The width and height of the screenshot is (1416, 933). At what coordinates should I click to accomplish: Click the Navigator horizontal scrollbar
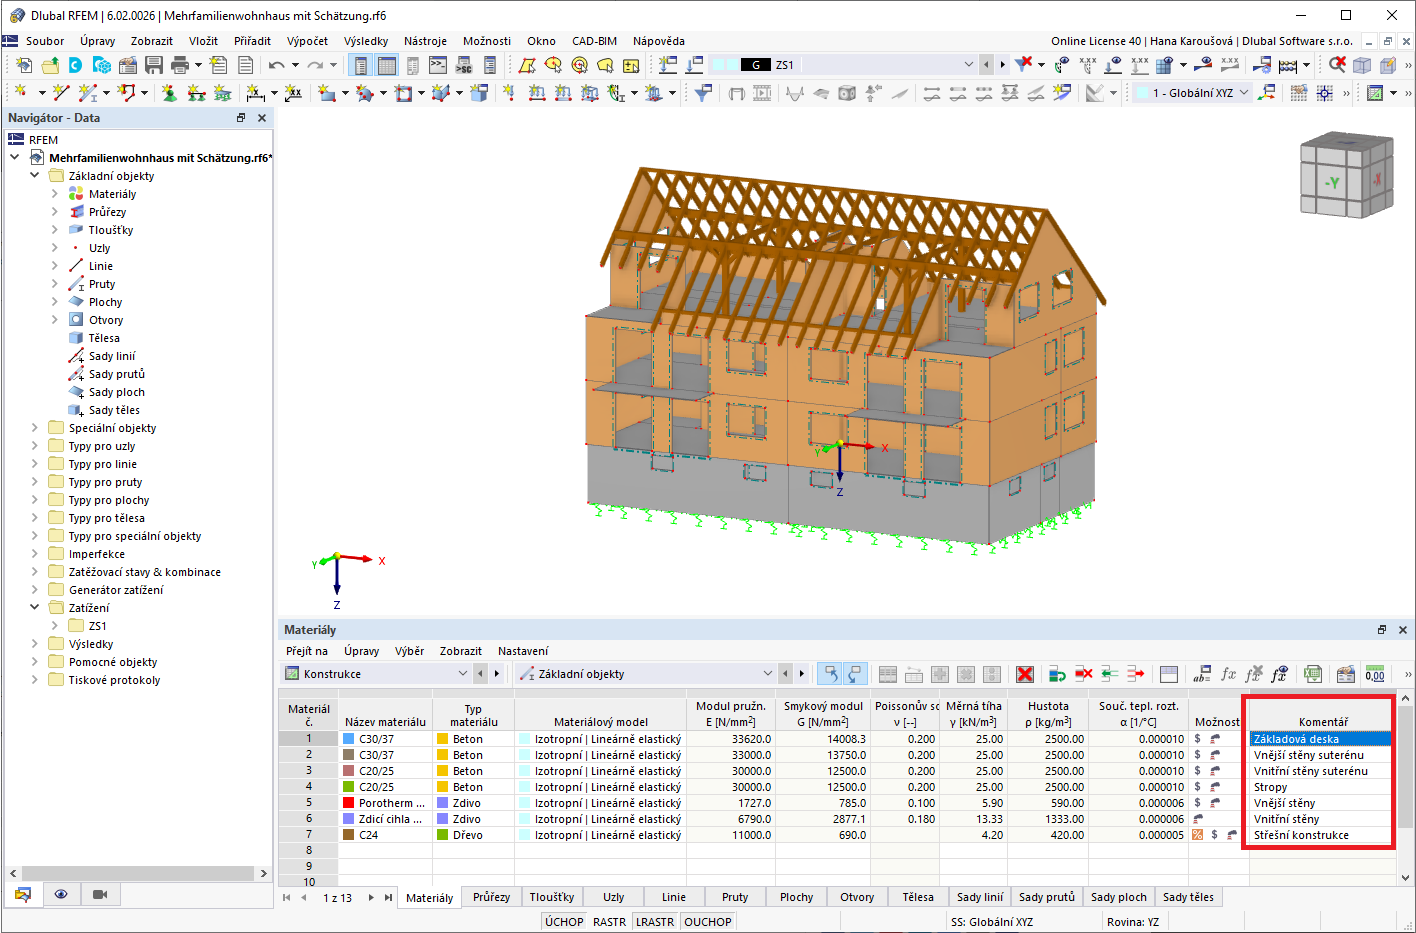click(x=138, y=873)
